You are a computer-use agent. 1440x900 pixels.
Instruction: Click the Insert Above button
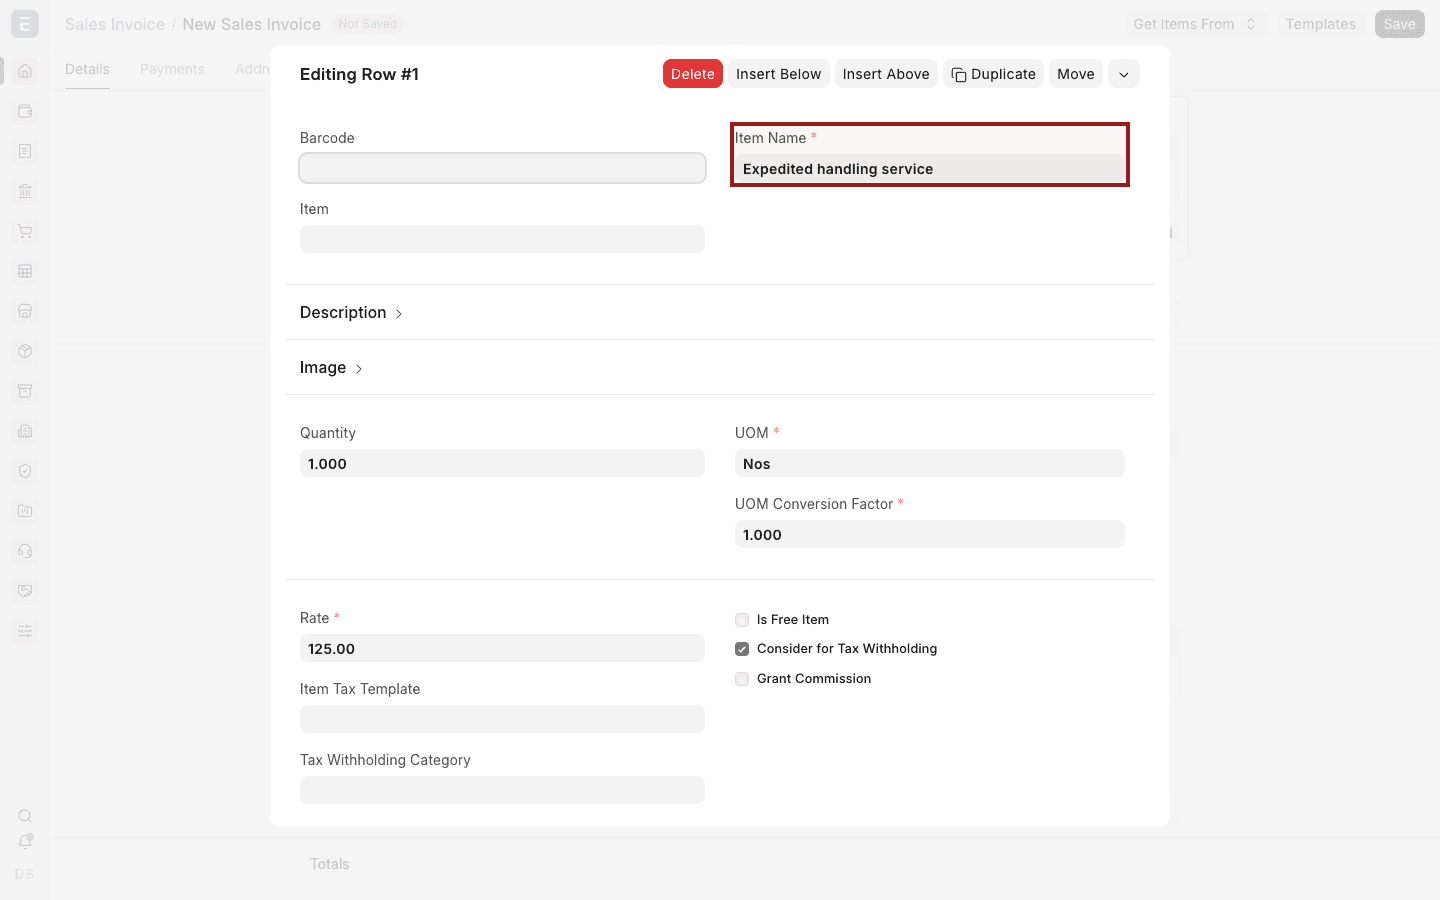pyautogui.click(x=886, y=74)
